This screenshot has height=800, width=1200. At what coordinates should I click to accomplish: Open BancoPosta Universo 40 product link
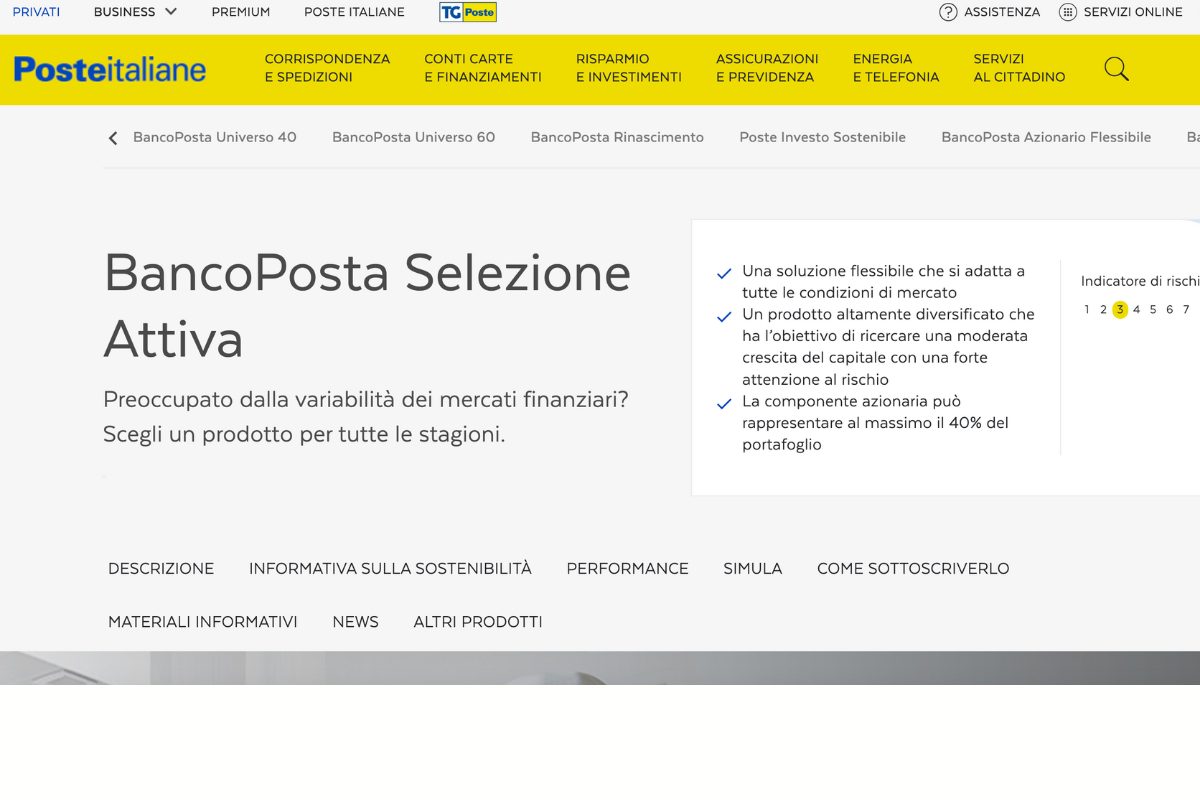[x=214, y=137]
